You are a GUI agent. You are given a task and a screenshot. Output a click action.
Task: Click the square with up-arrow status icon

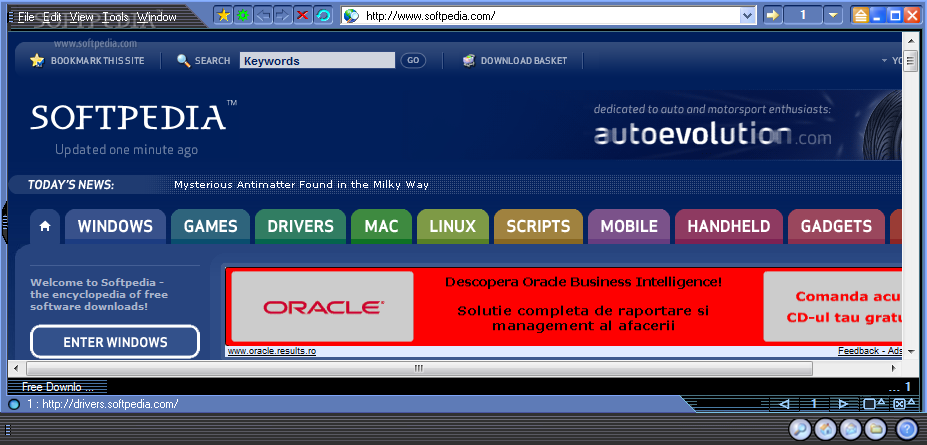point(874,404)
